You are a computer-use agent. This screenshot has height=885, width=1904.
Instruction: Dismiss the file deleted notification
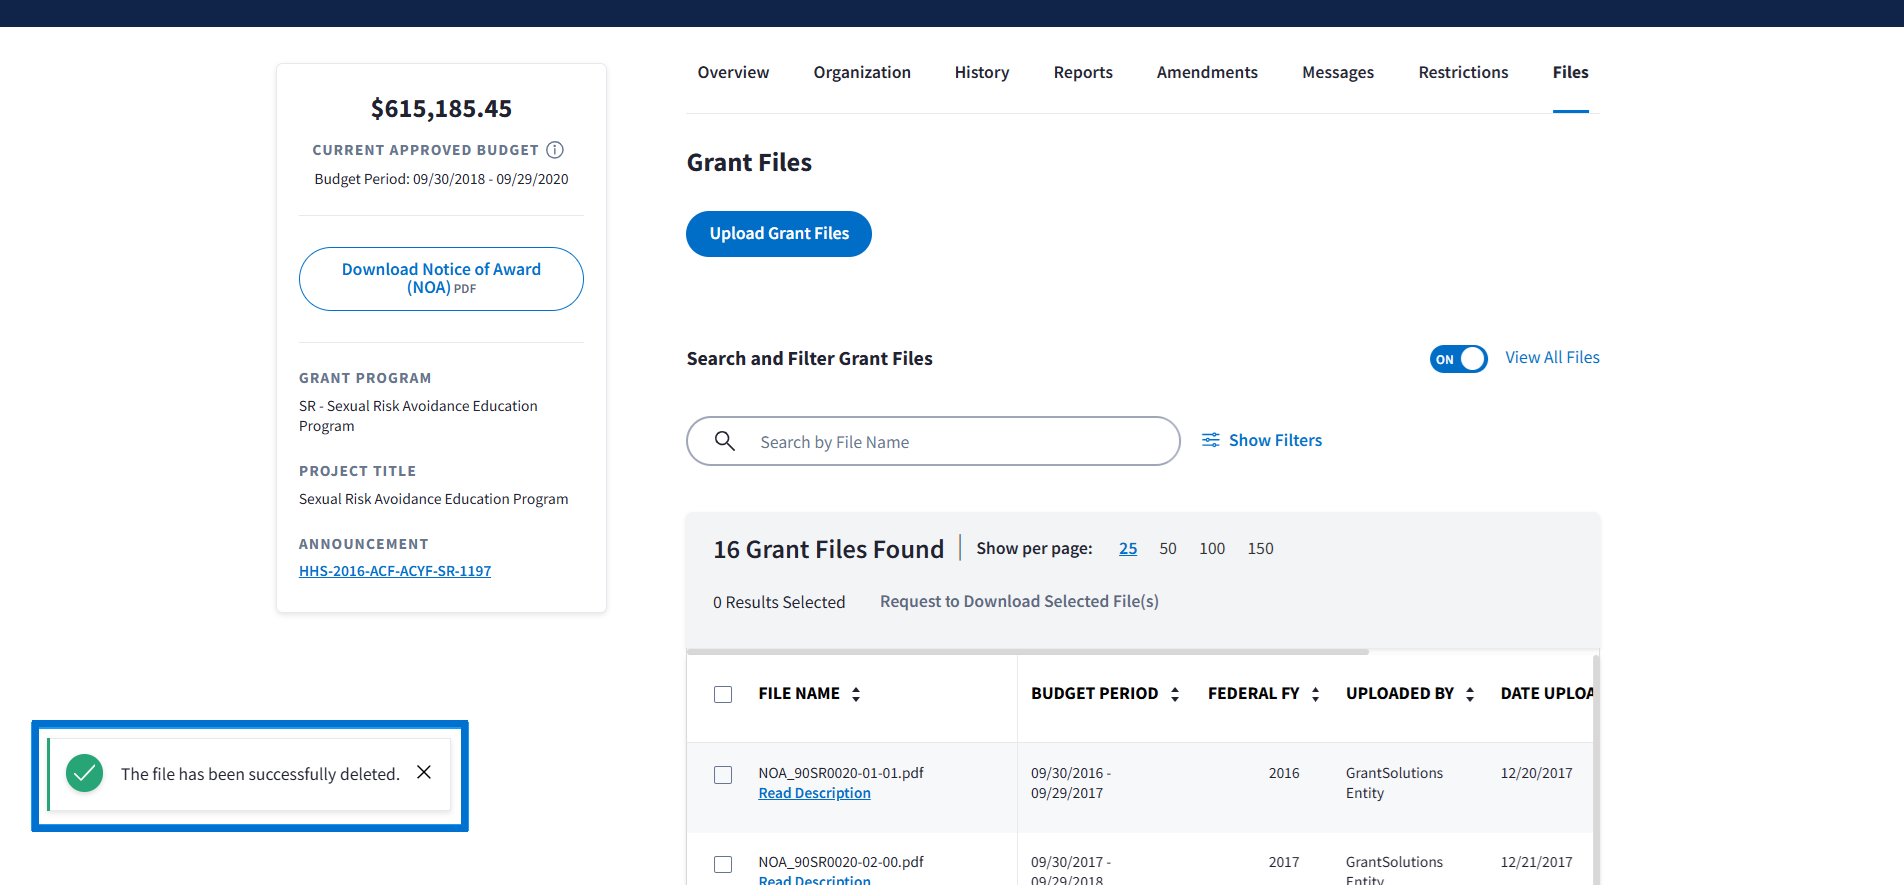coord(424,772)
